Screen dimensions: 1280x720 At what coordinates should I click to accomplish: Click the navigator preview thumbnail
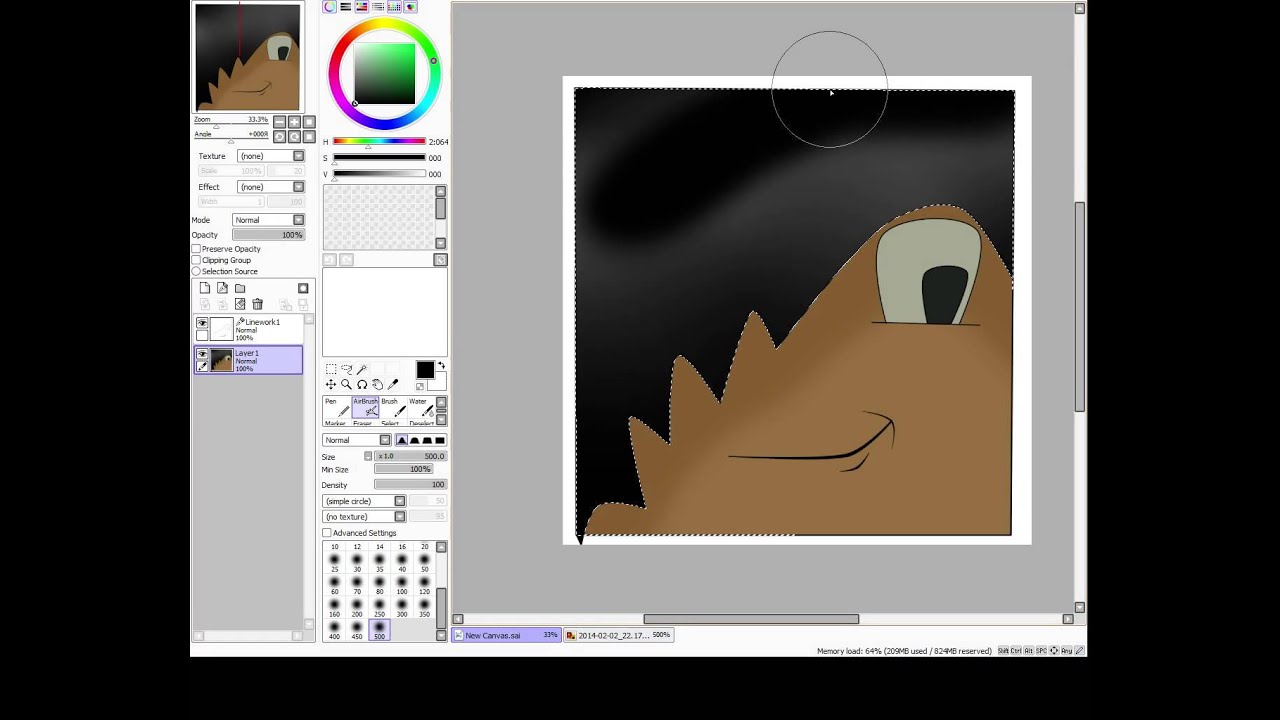(x=247, y=57)
